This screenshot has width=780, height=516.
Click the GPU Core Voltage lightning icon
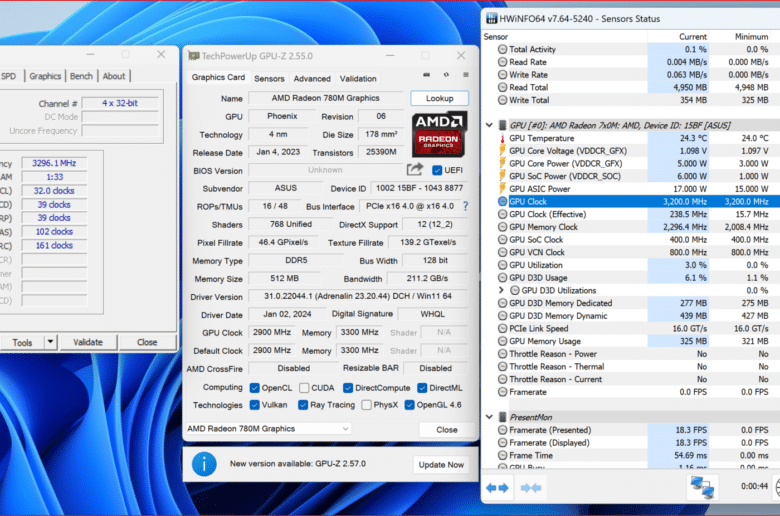pyautogui.click(x=502, y=151)
